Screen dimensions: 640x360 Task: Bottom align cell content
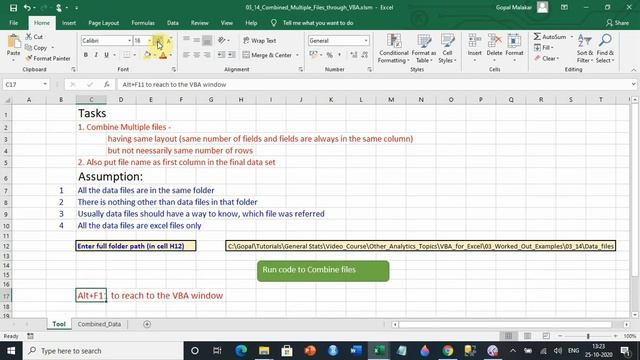[207, 40]
